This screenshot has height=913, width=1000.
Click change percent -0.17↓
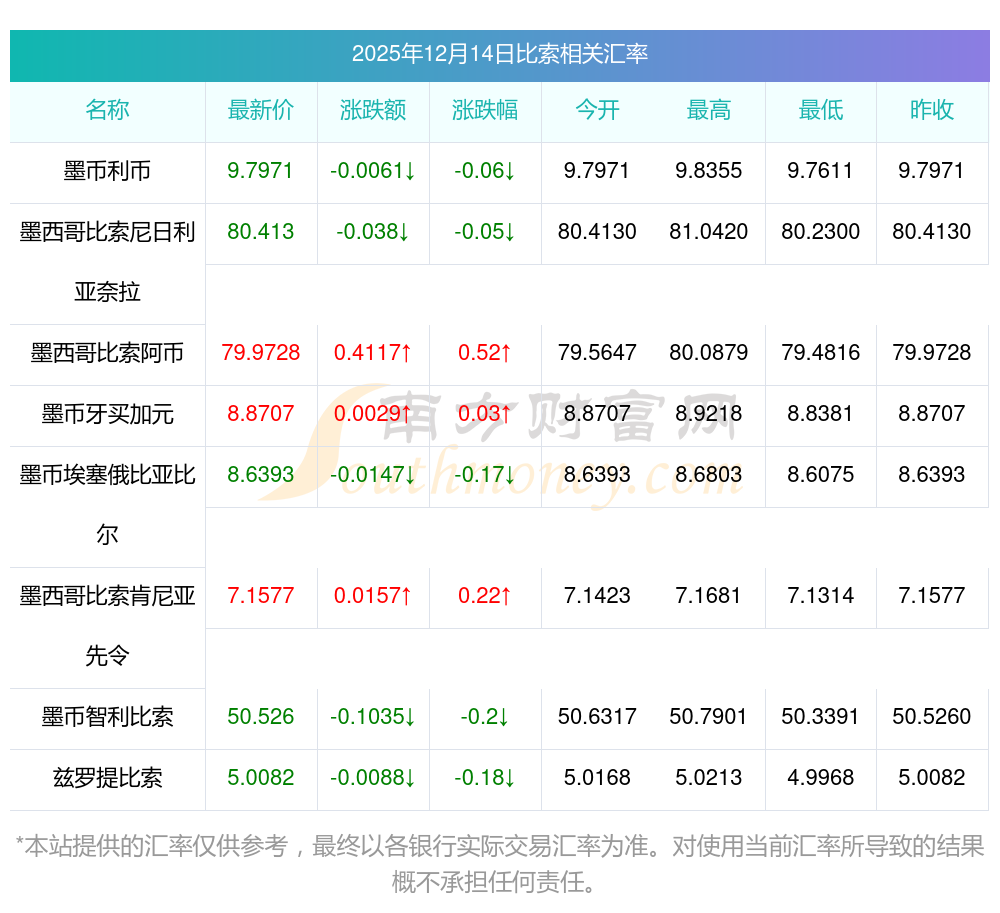[485, 474]
